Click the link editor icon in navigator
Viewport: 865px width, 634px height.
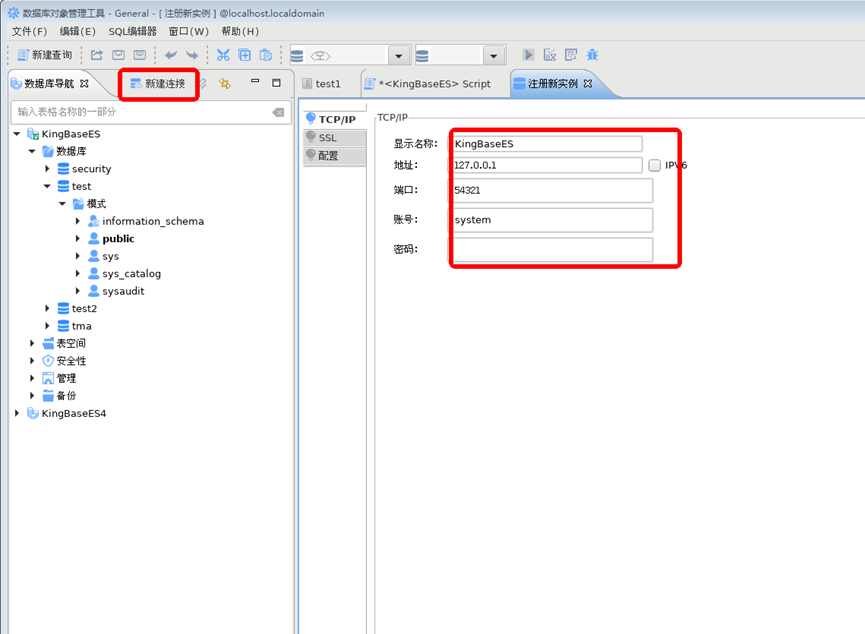203,83
